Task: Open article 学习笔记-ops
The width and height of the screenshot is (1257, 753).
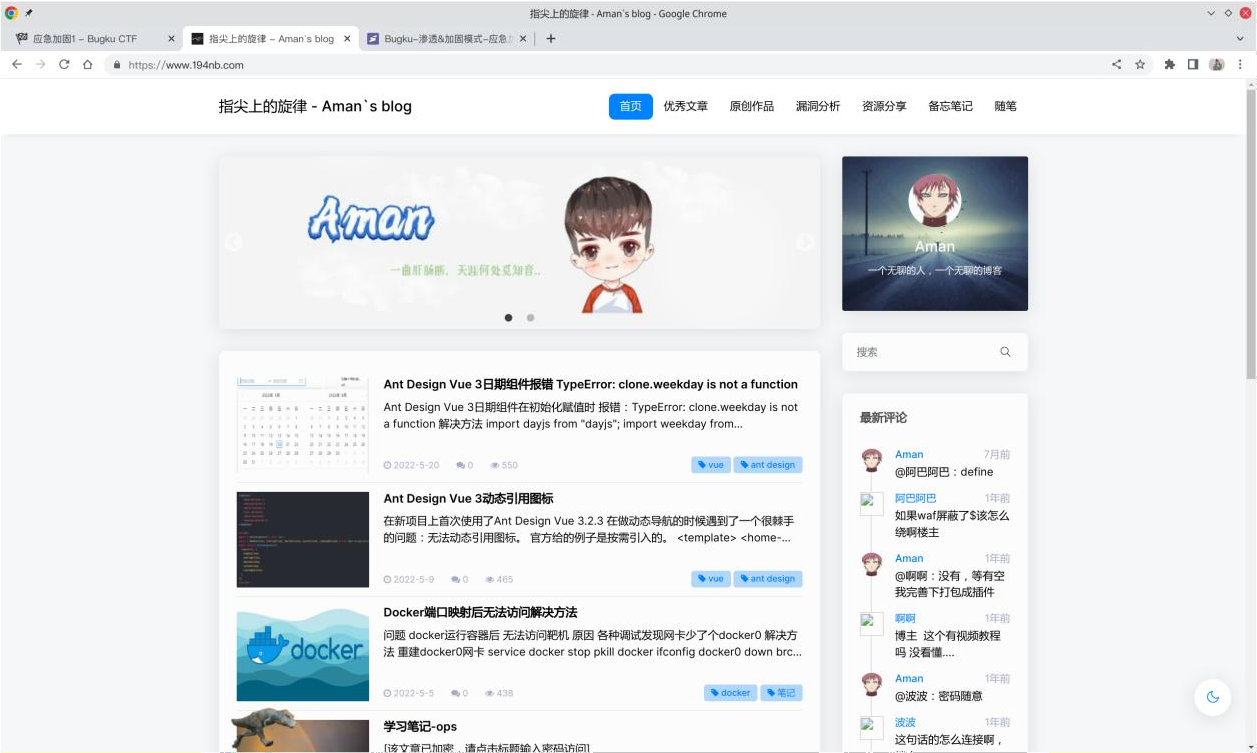Action: pos(420,726)
